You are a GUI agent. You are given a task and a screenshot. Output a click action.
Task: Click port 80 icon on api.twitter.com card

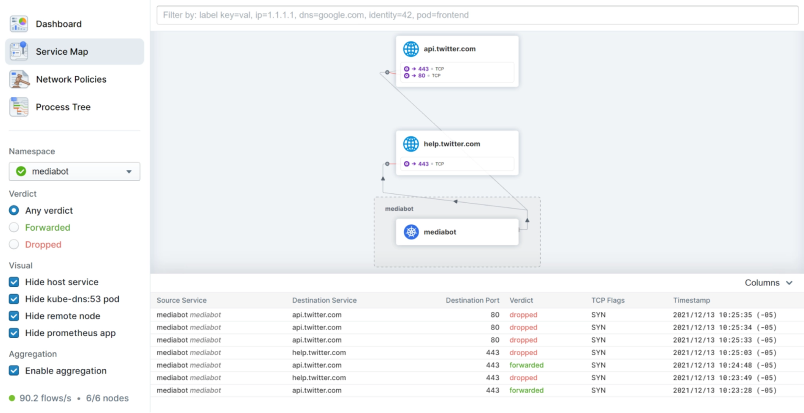pyautogui.click(x=407, y=75)
